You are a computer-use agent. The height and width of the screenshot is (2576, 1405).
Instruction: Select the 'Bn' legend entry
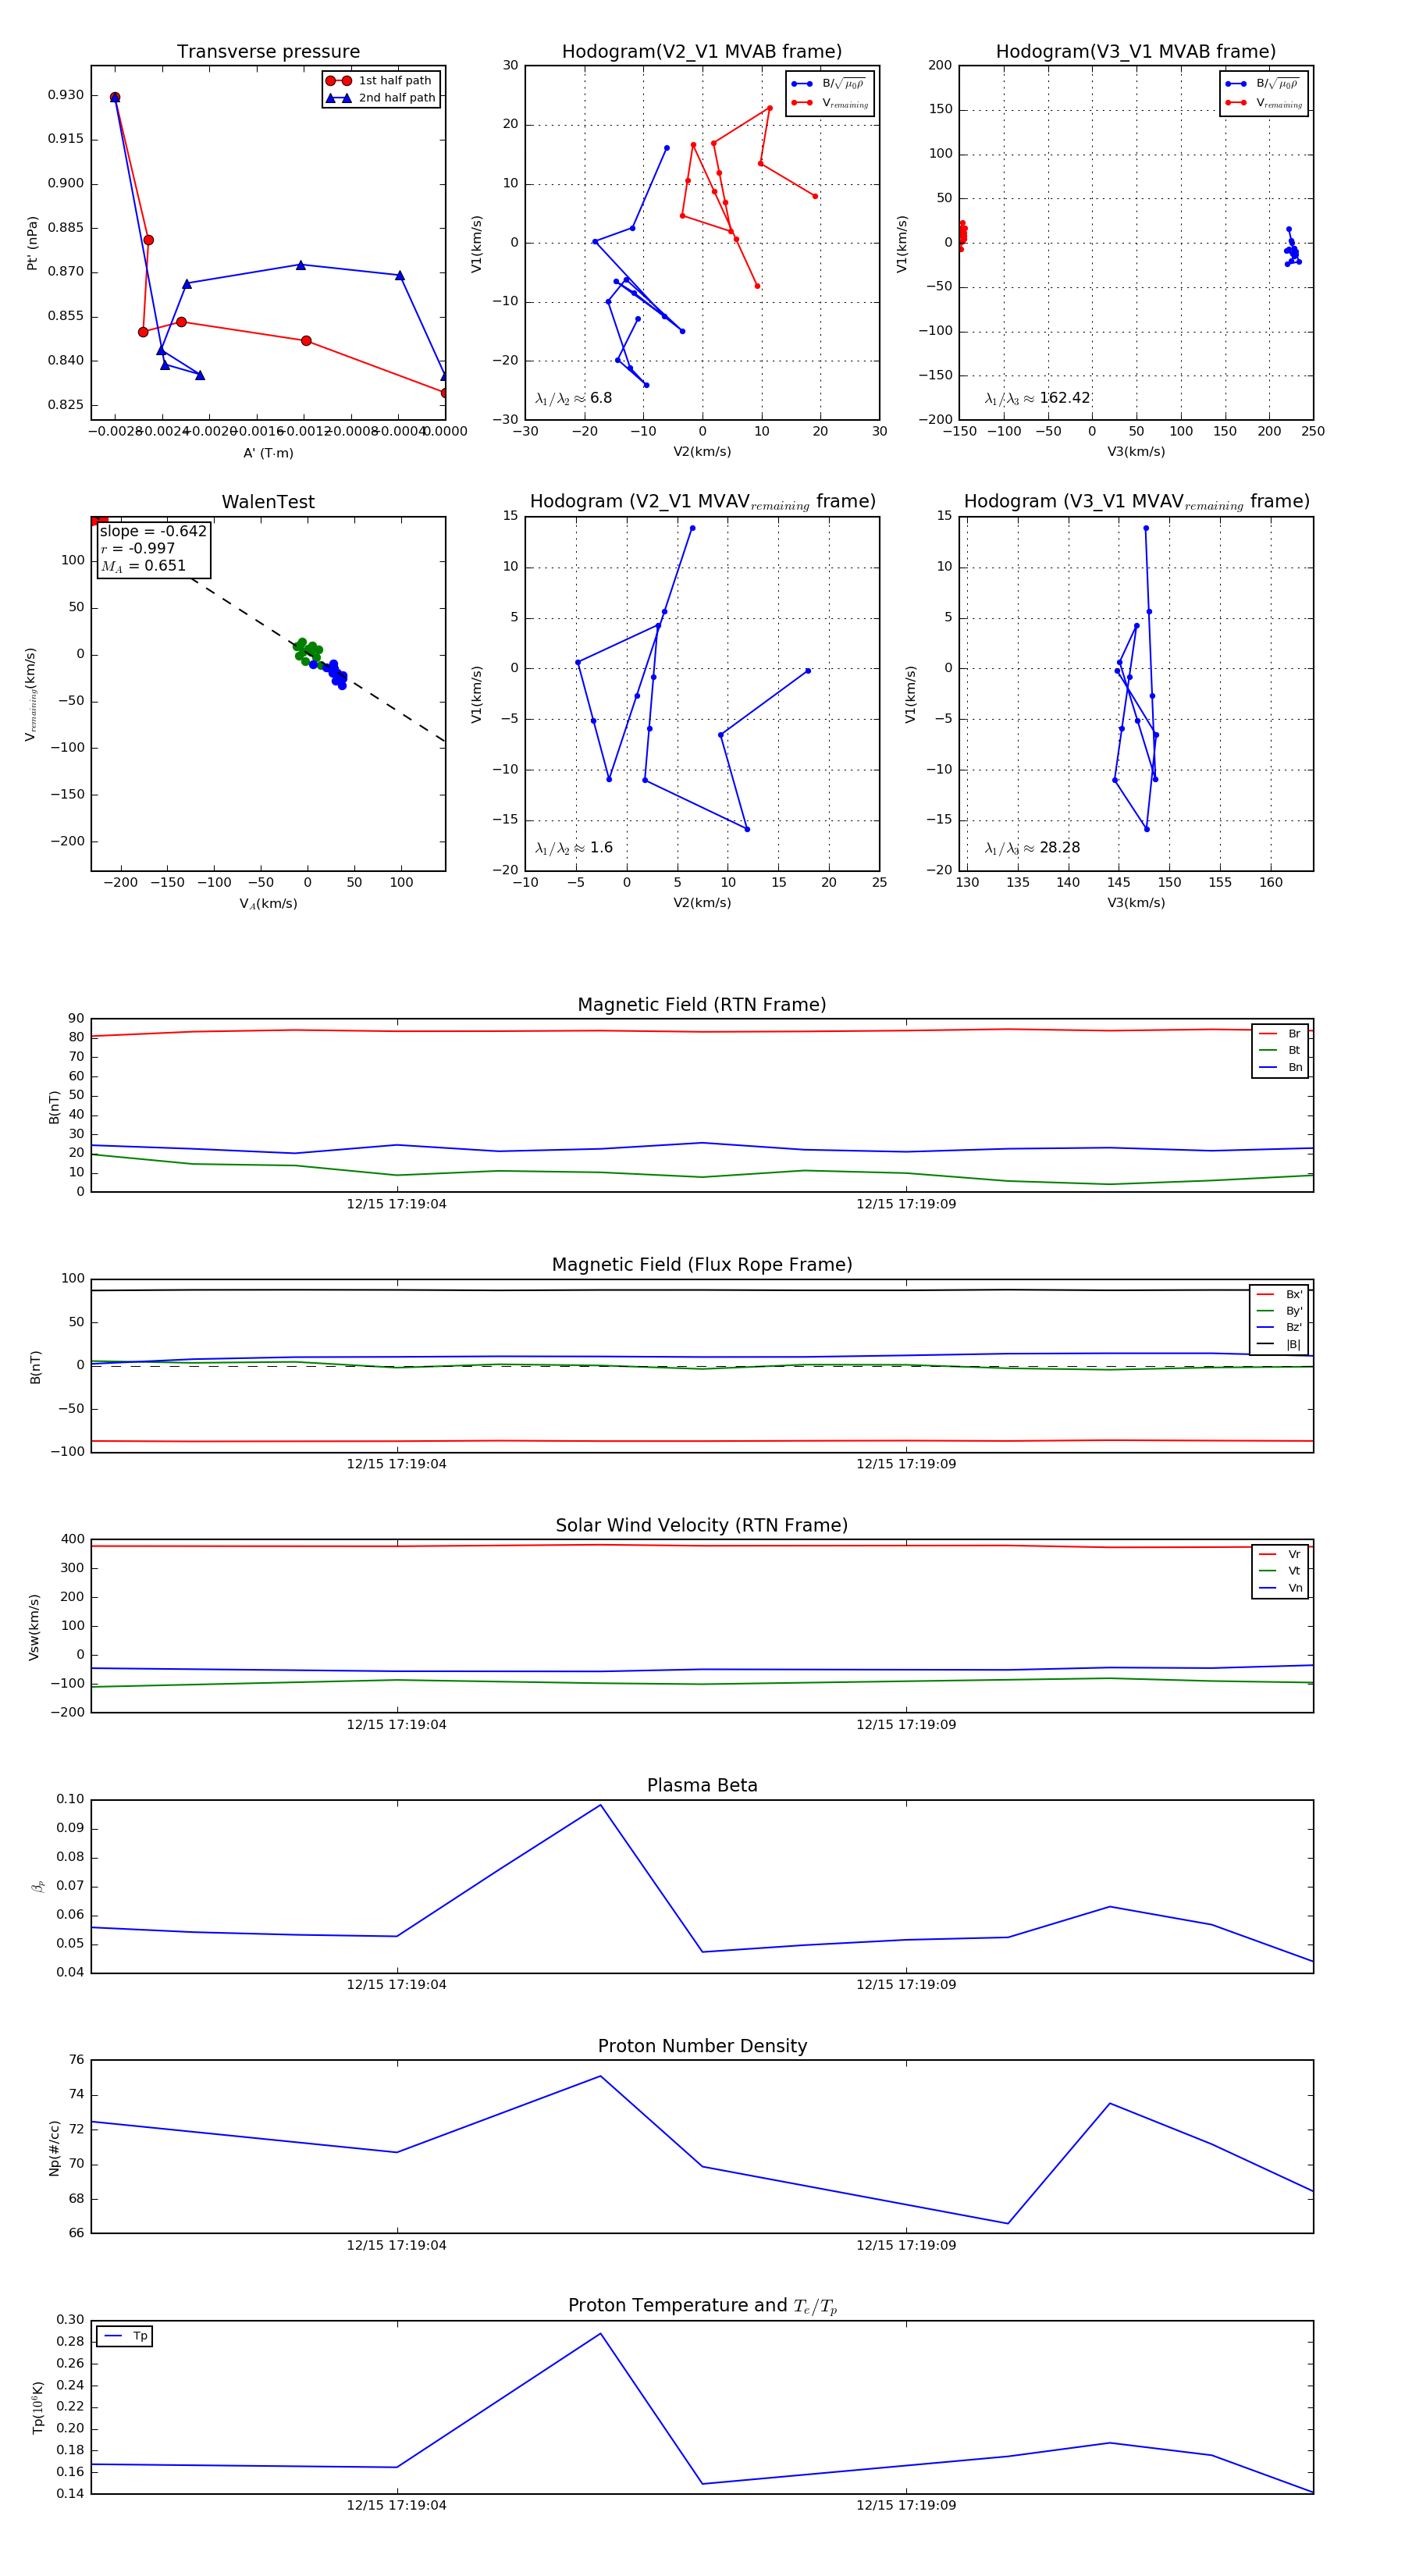click(x=1281, y=1068)
